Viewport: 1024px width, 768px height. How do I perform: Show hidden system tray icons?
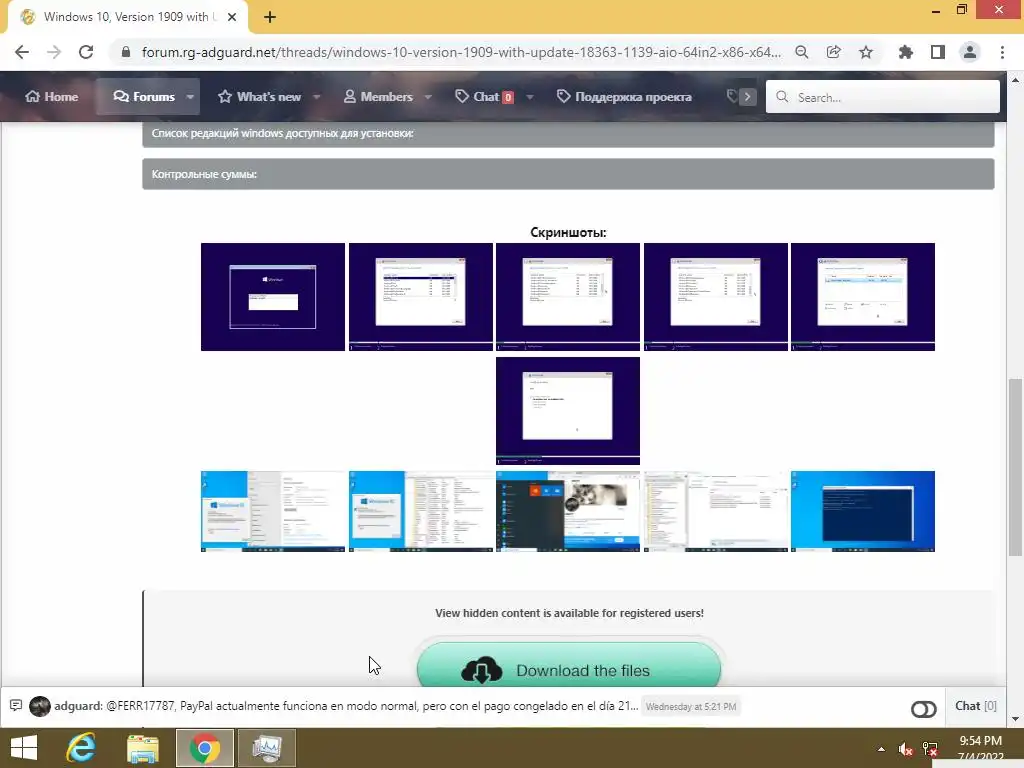[x=882, y=749]
